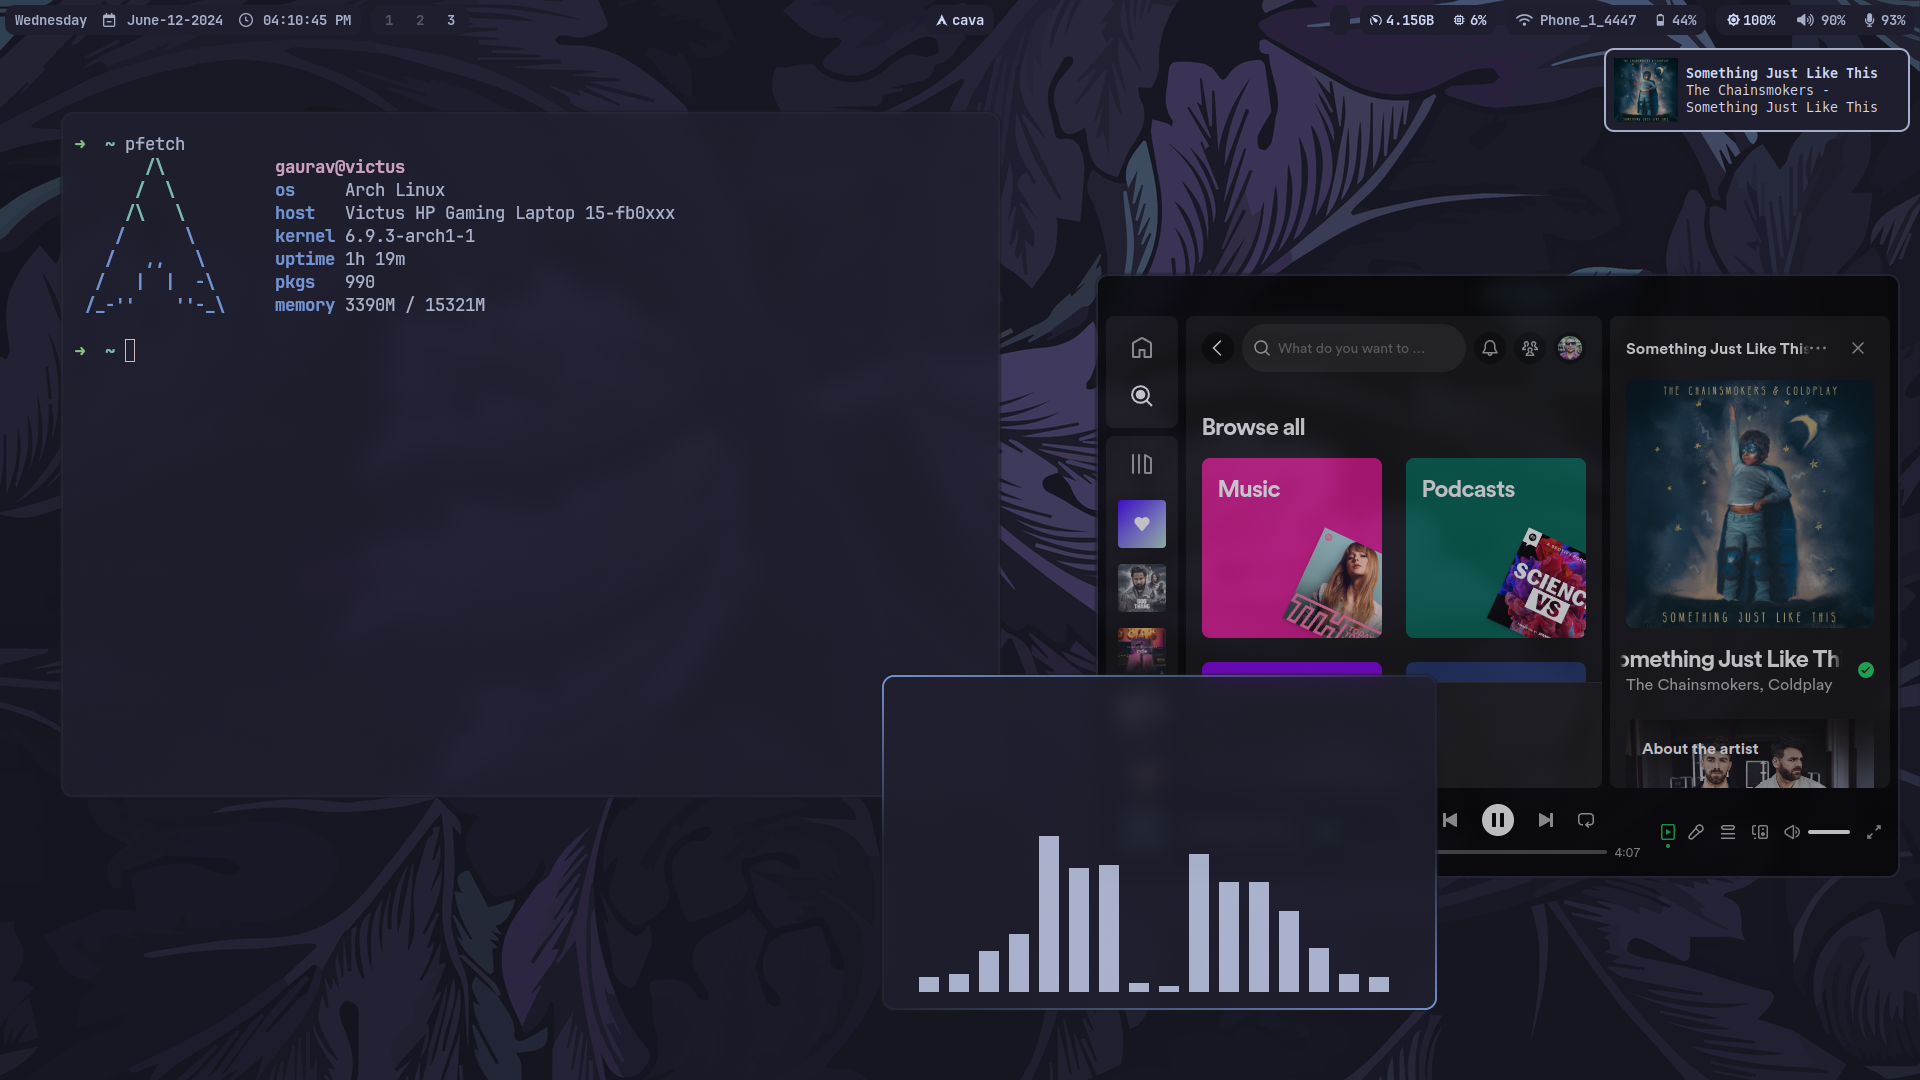Open the Music browse category card
Screen dimensions: 1920x1080
[x=1291, y=548]
